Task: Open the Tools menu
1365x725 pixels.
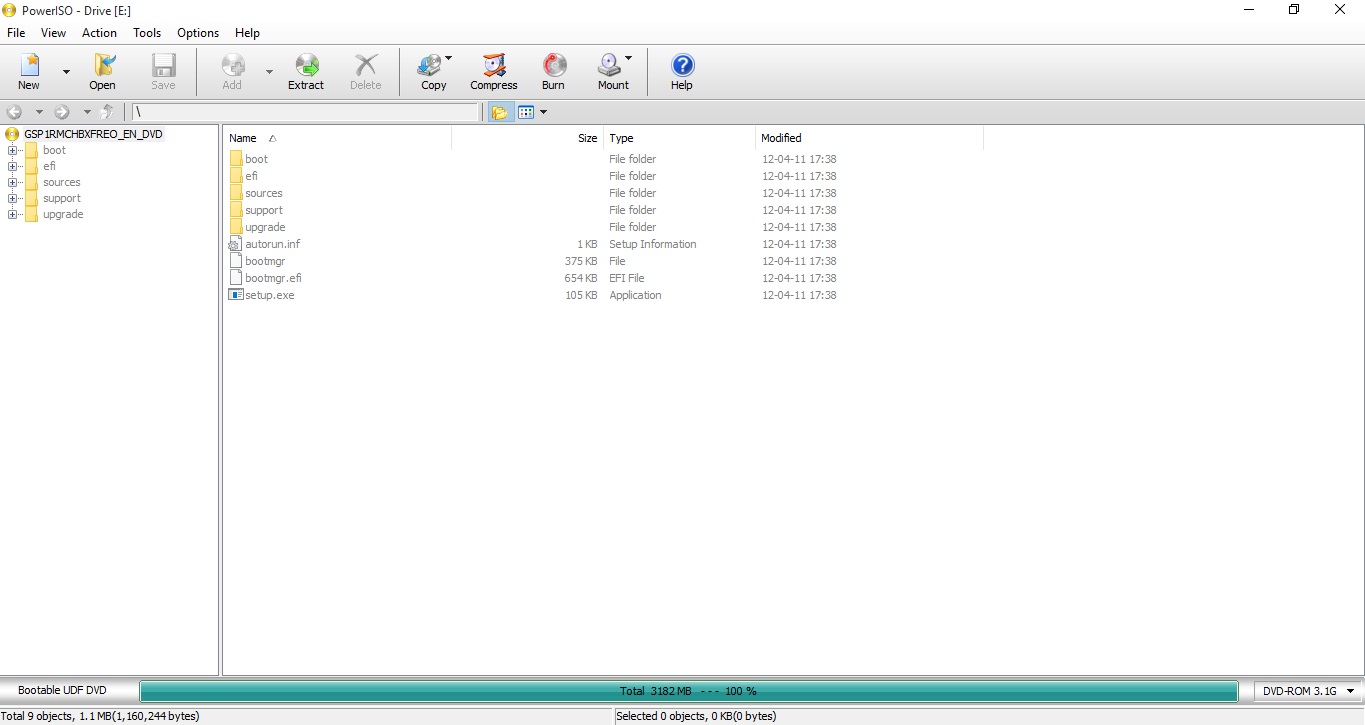Action: click(x=147, y=33)
